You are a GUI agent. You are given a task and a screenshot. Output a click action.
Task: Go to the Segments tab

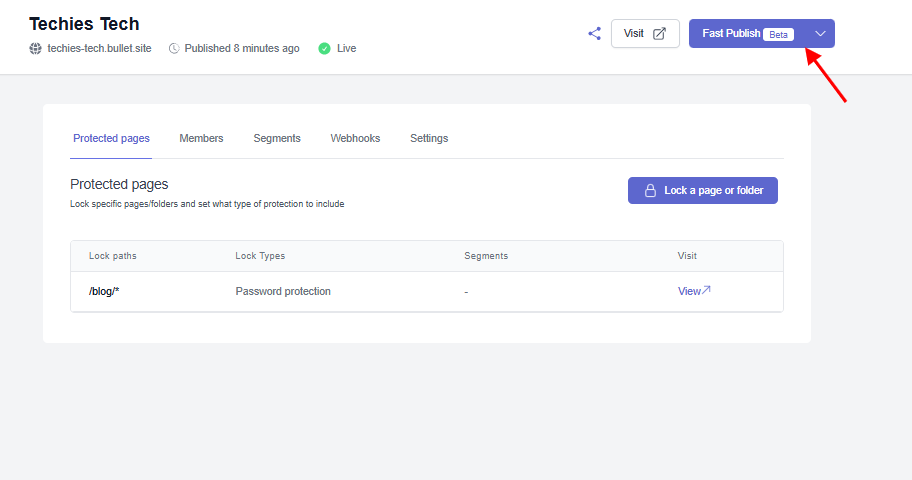tap(277, 138)
